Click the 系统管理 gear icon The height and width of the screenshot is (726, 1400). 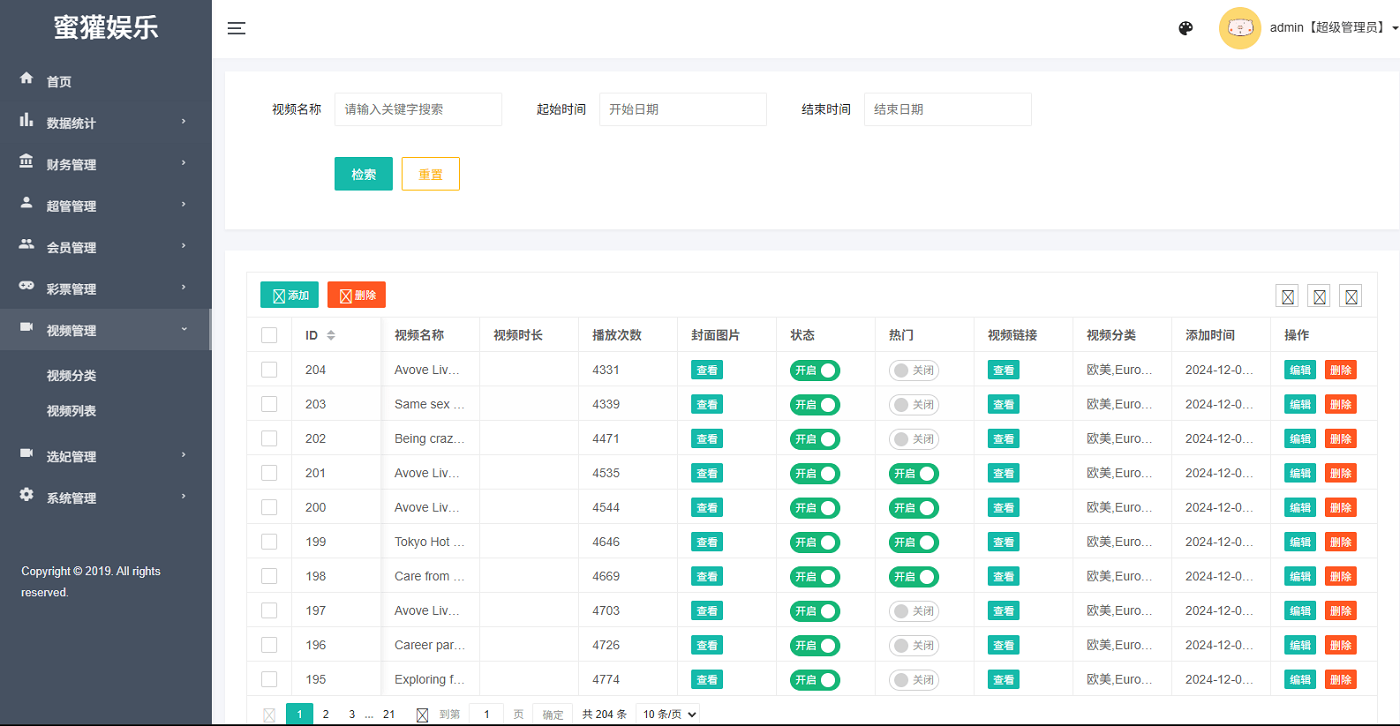(27, 496)
